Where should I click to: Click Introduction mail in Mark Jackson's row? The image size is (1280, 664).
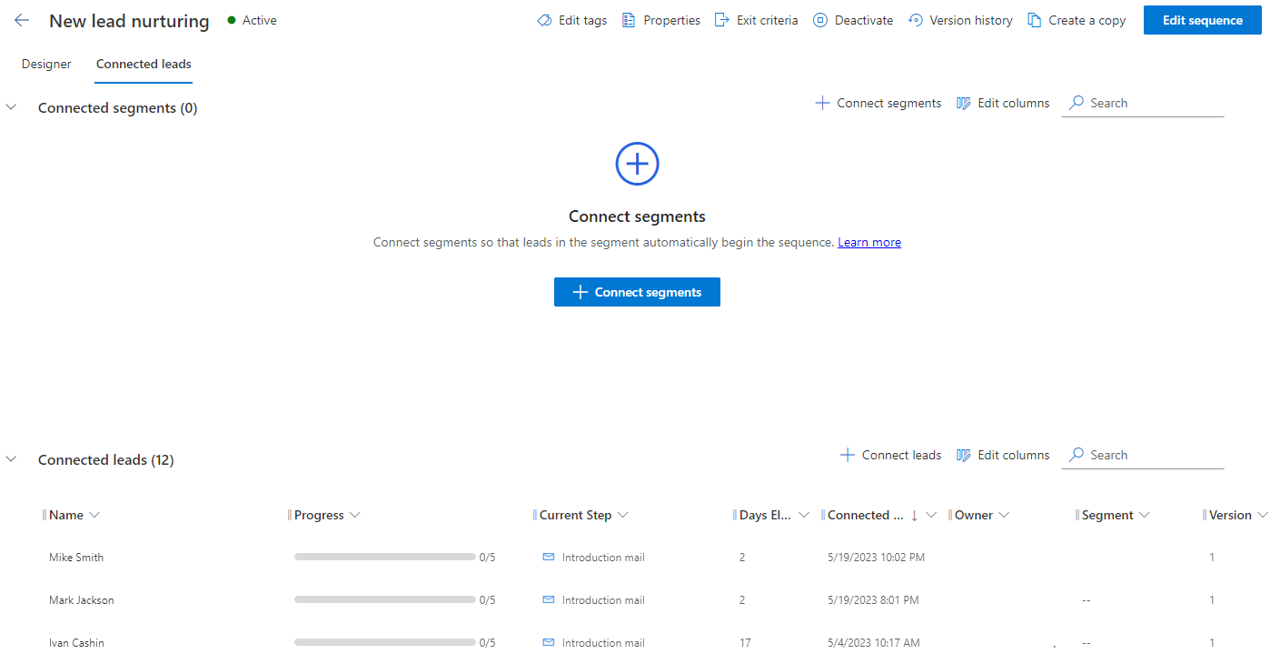[x=603, y=600]
